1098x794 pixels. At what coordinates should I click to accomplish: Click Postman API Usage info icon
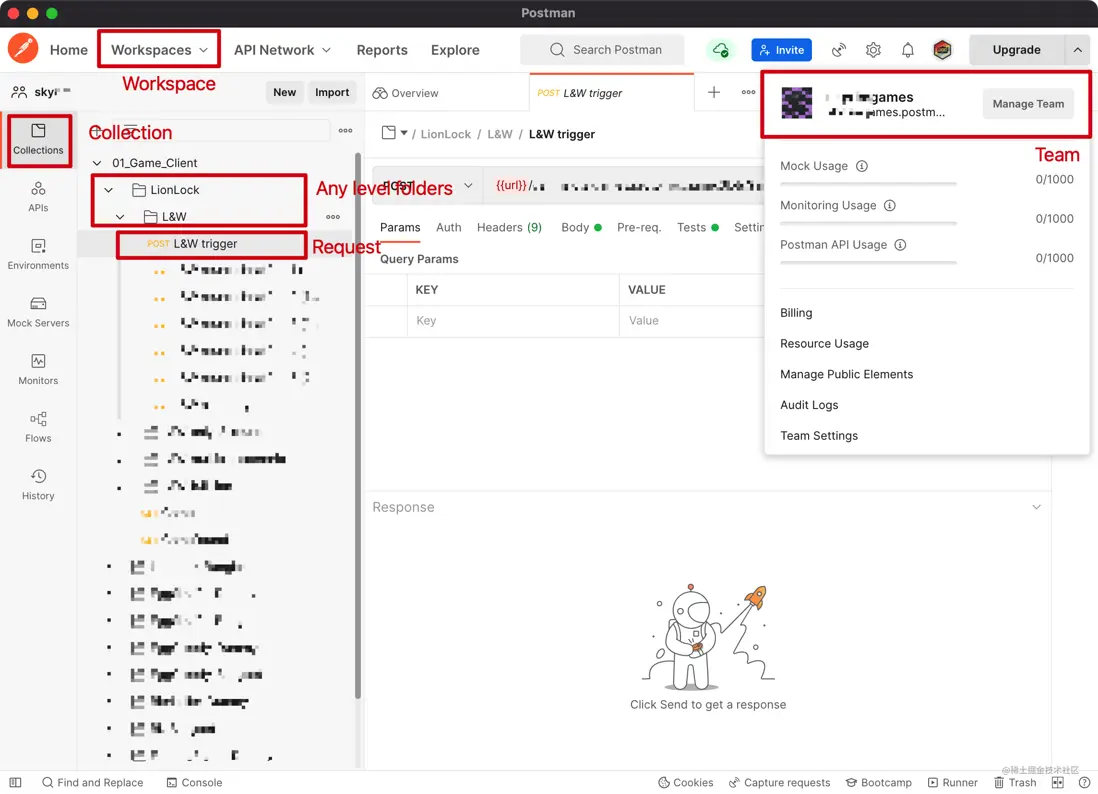pos(901,244)
